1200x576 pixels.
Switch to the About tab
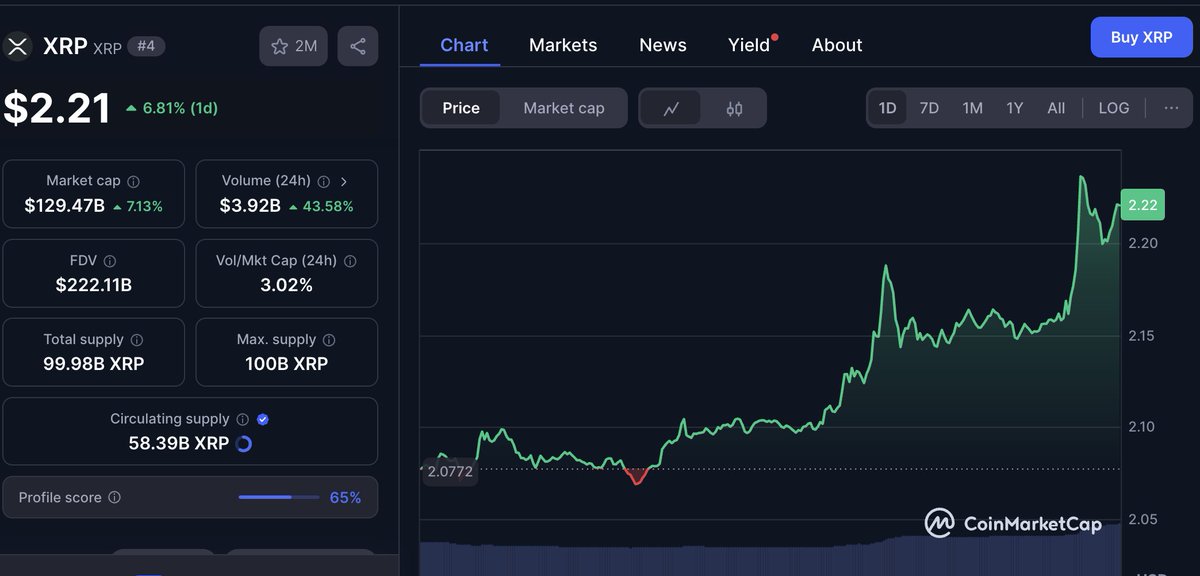pos(837,45)
